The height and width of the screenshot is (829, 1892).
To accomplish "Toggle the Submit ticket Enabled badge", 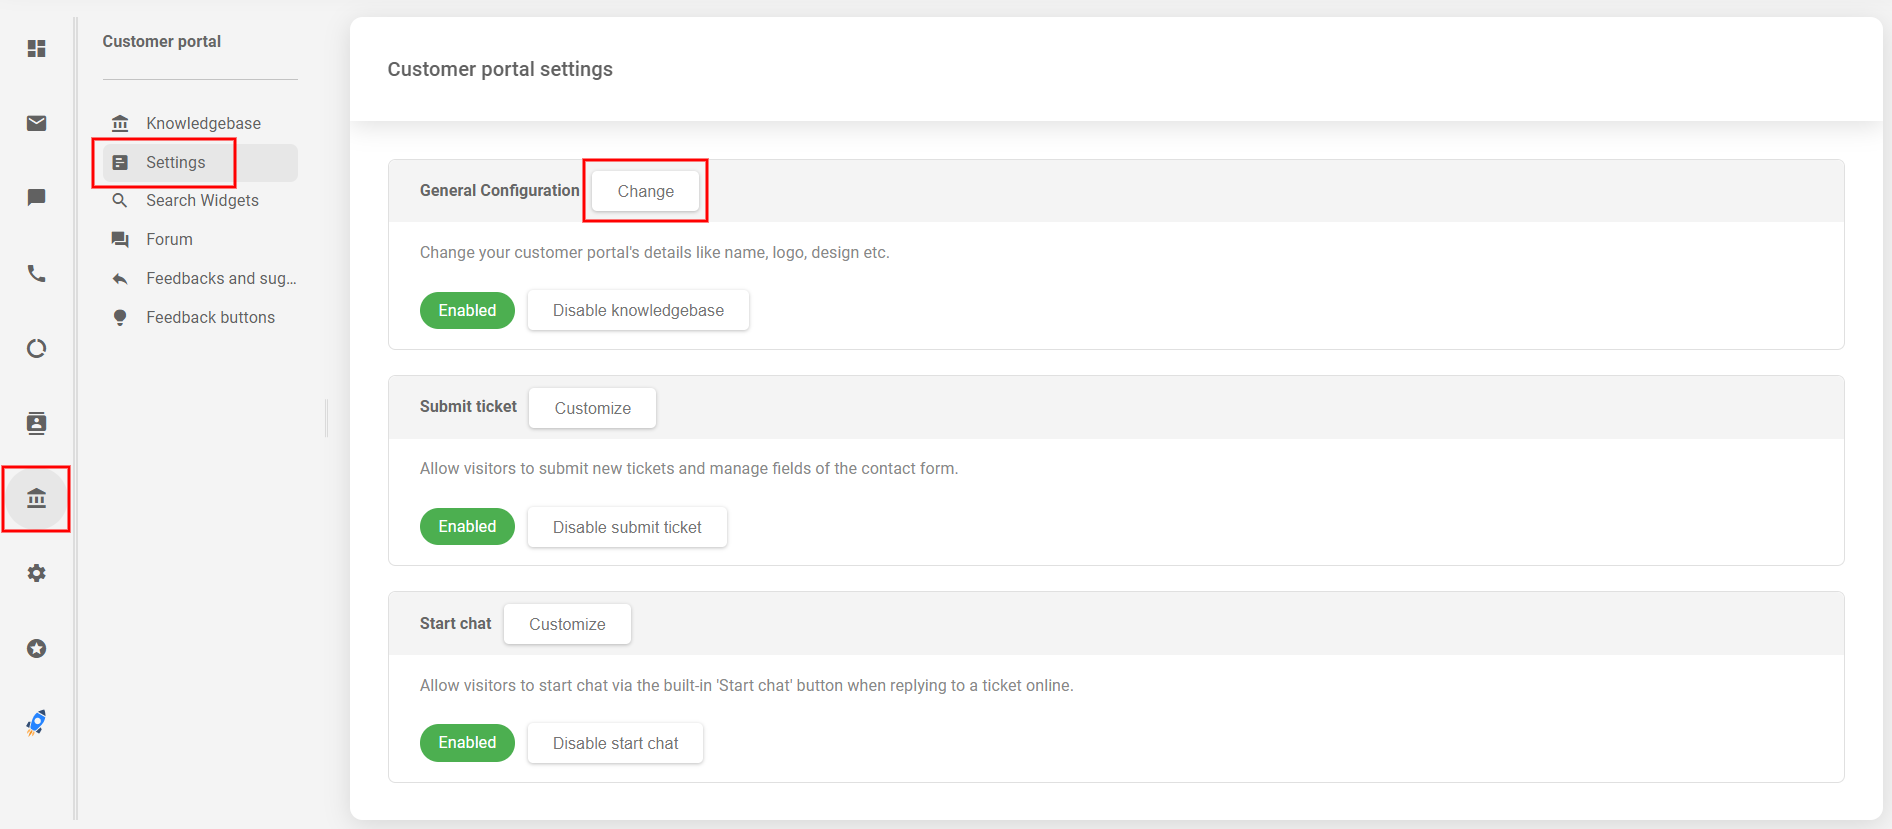I will [467, 527].
